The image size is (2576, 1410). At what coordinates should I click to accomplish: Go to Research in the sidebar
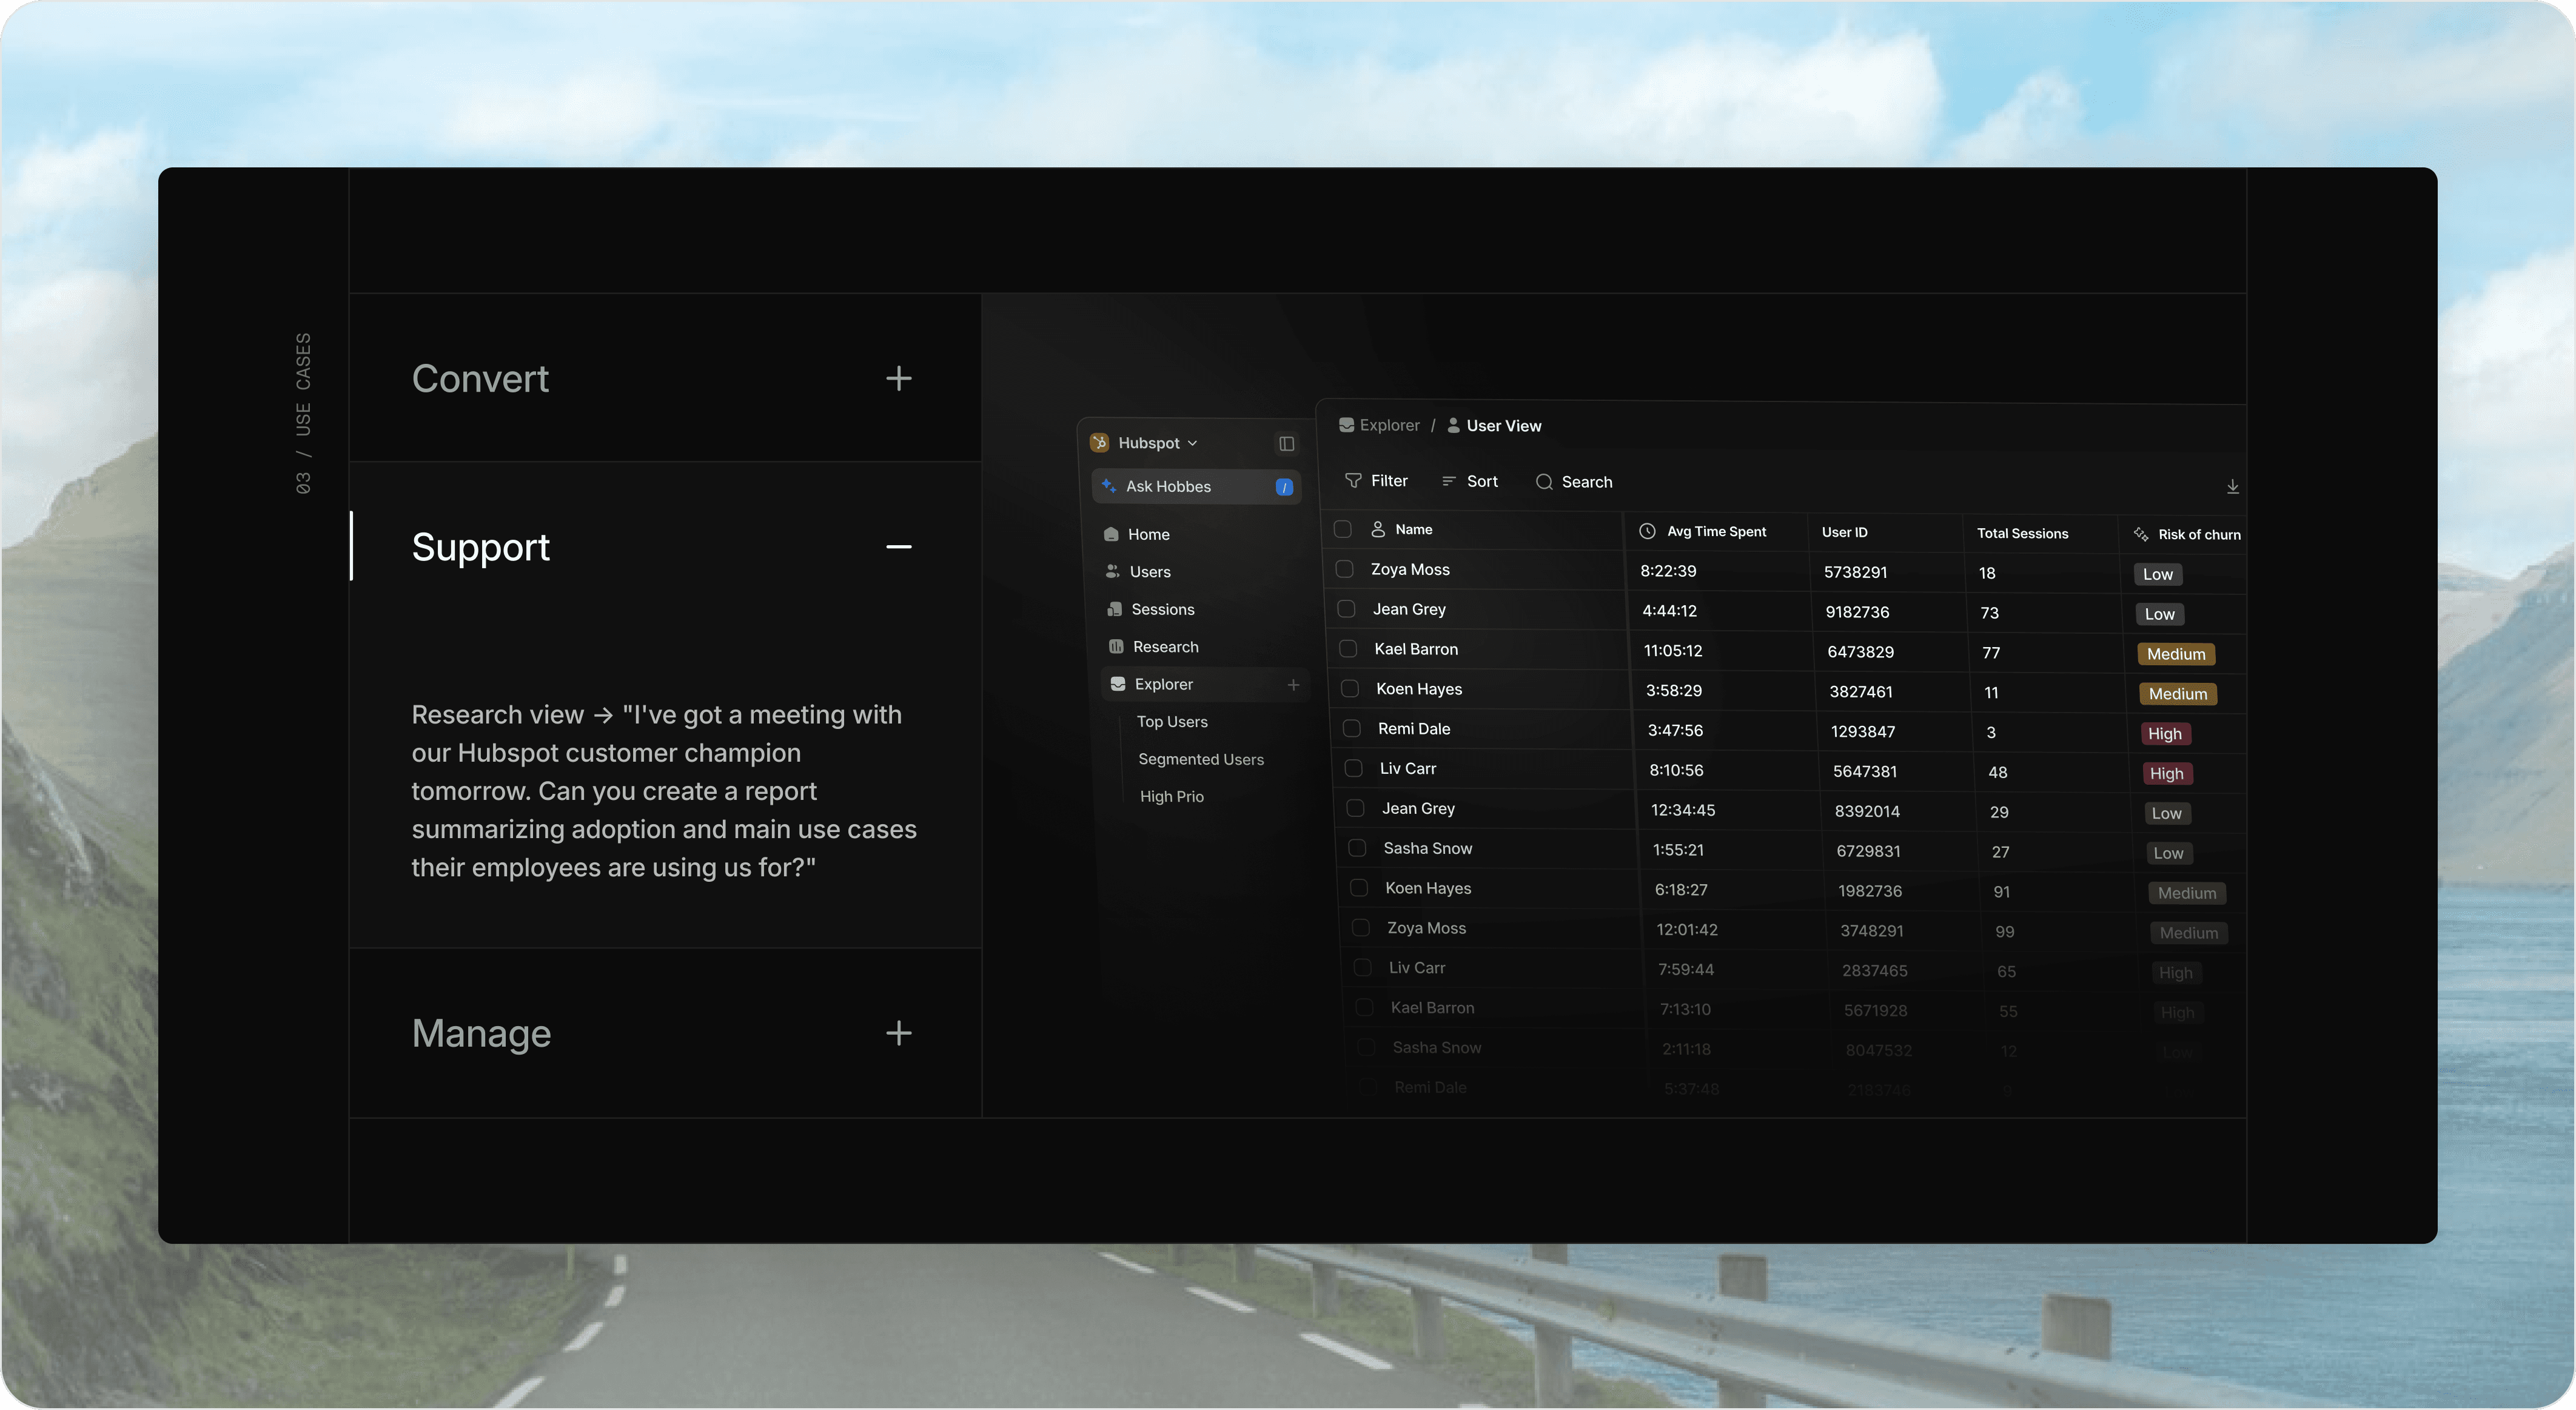1165,647
